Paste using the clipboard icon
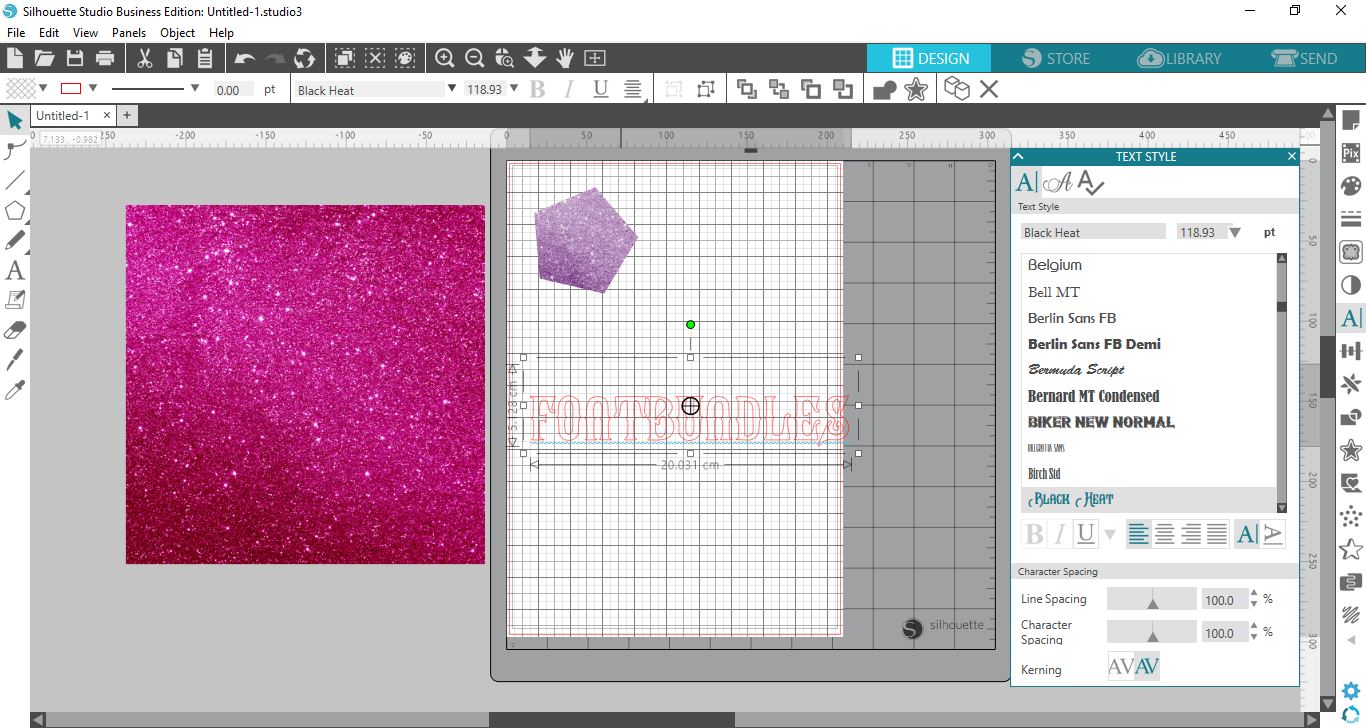Screen dimensions: 1366x728 (x=206, y=58)
